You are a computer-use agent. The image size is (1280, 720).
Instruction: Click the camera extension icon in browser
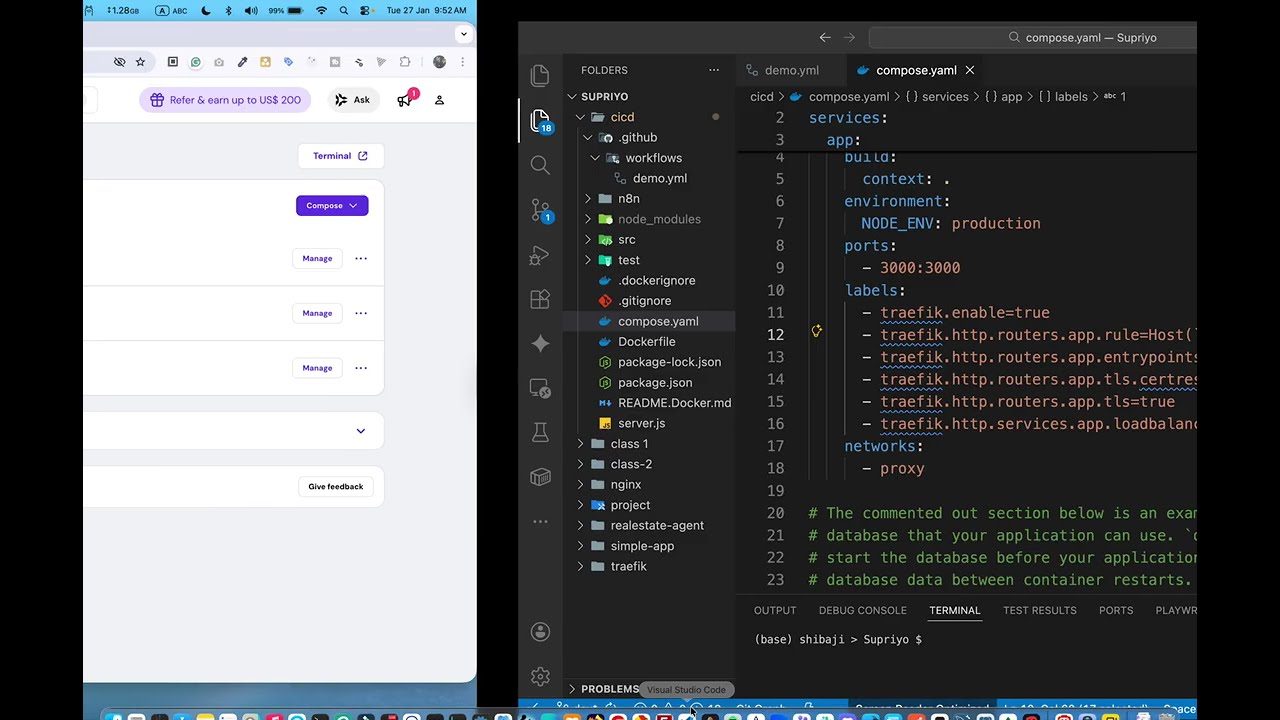219,62
